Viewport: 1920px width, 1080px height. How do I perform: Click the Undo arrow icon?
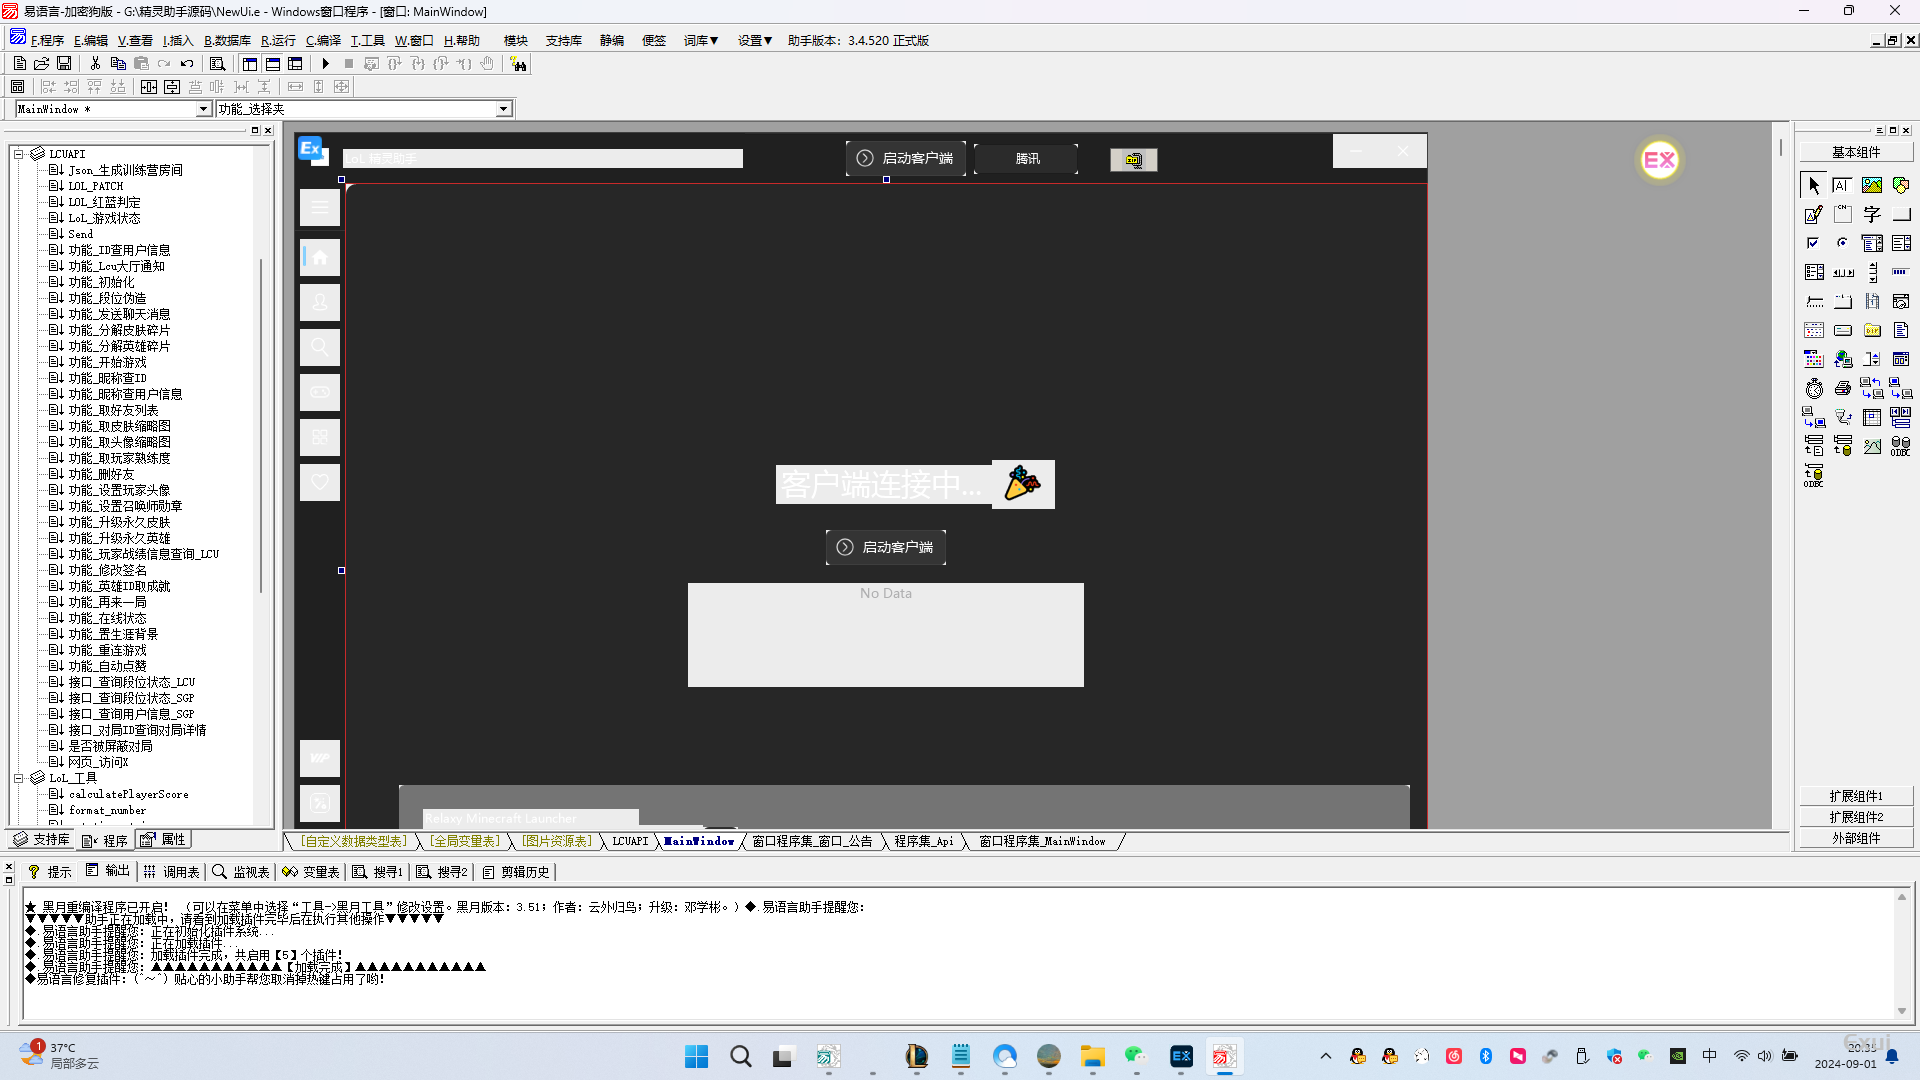(x=187, y=63)
